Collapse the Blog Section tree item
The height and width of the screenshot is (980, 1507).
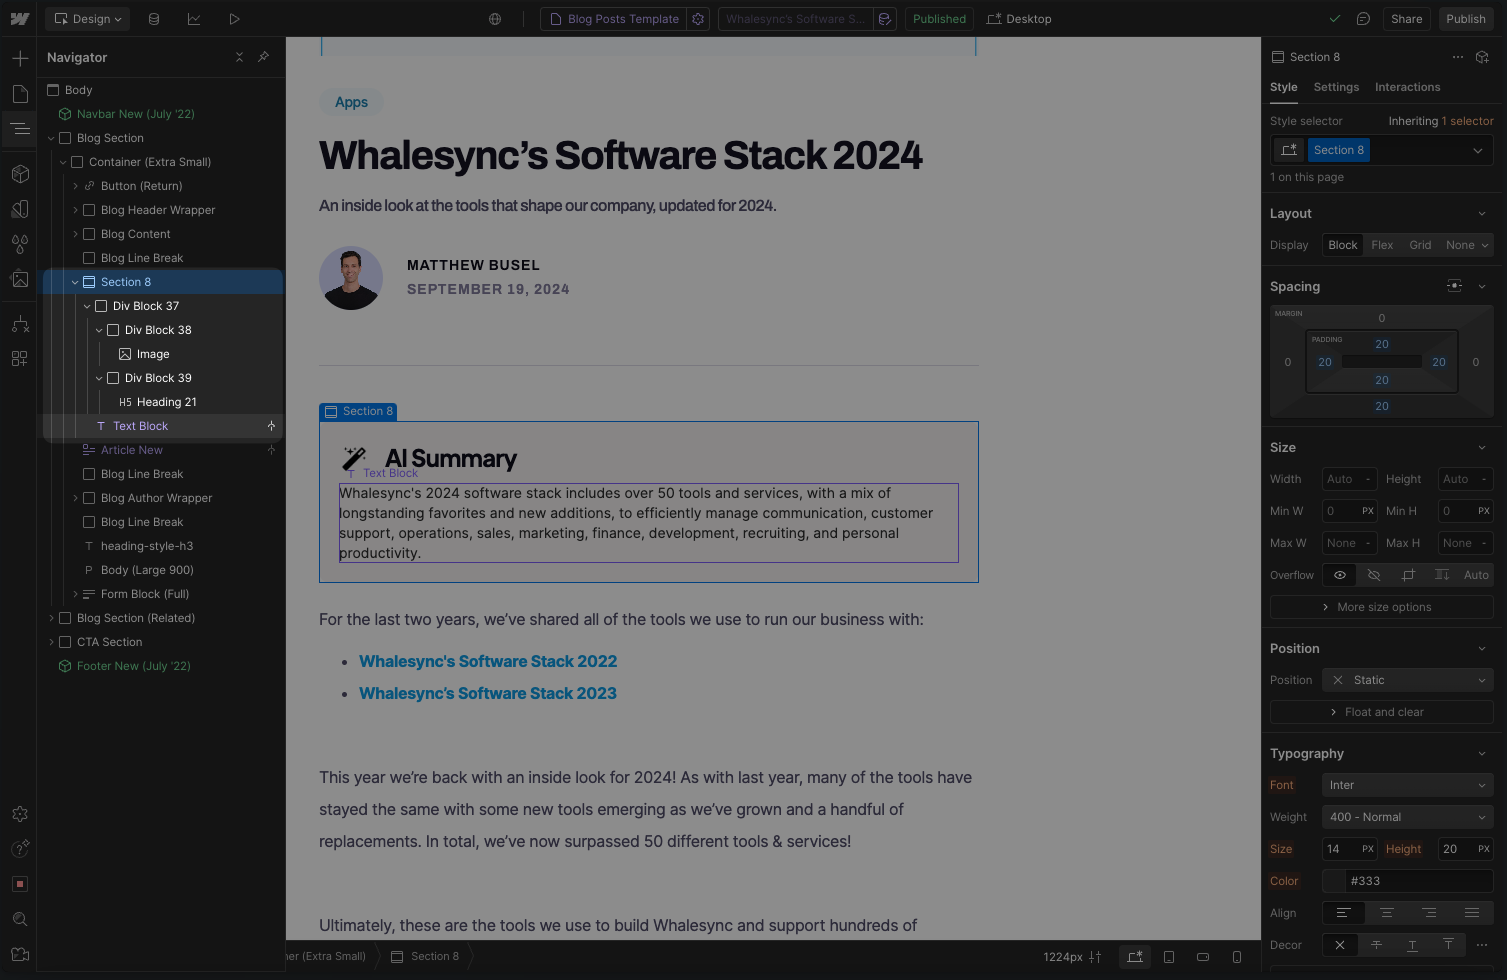click(x=51, y=138)
